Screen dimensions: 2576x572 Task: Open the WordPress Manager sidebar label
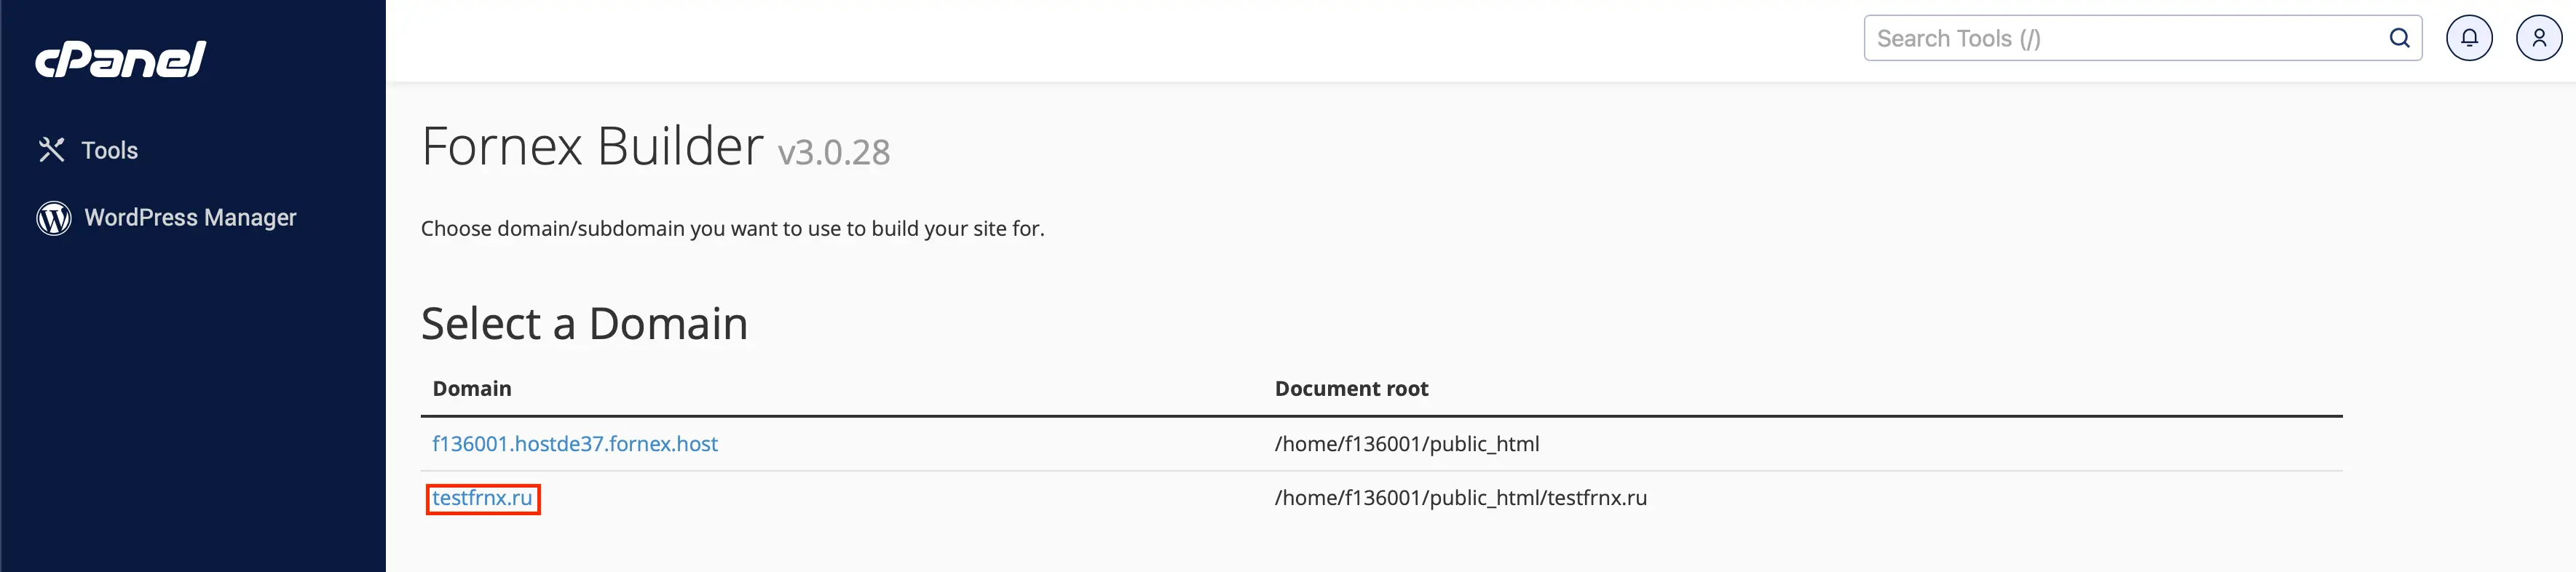pos(190,218)
